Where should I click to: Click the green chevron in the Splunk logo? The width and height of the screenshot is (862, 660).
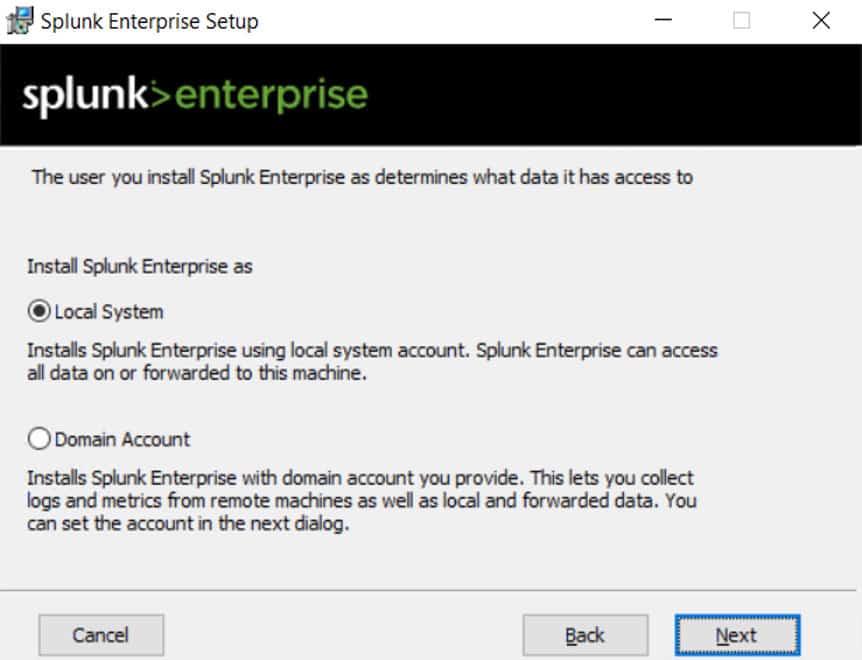(162, 94)
